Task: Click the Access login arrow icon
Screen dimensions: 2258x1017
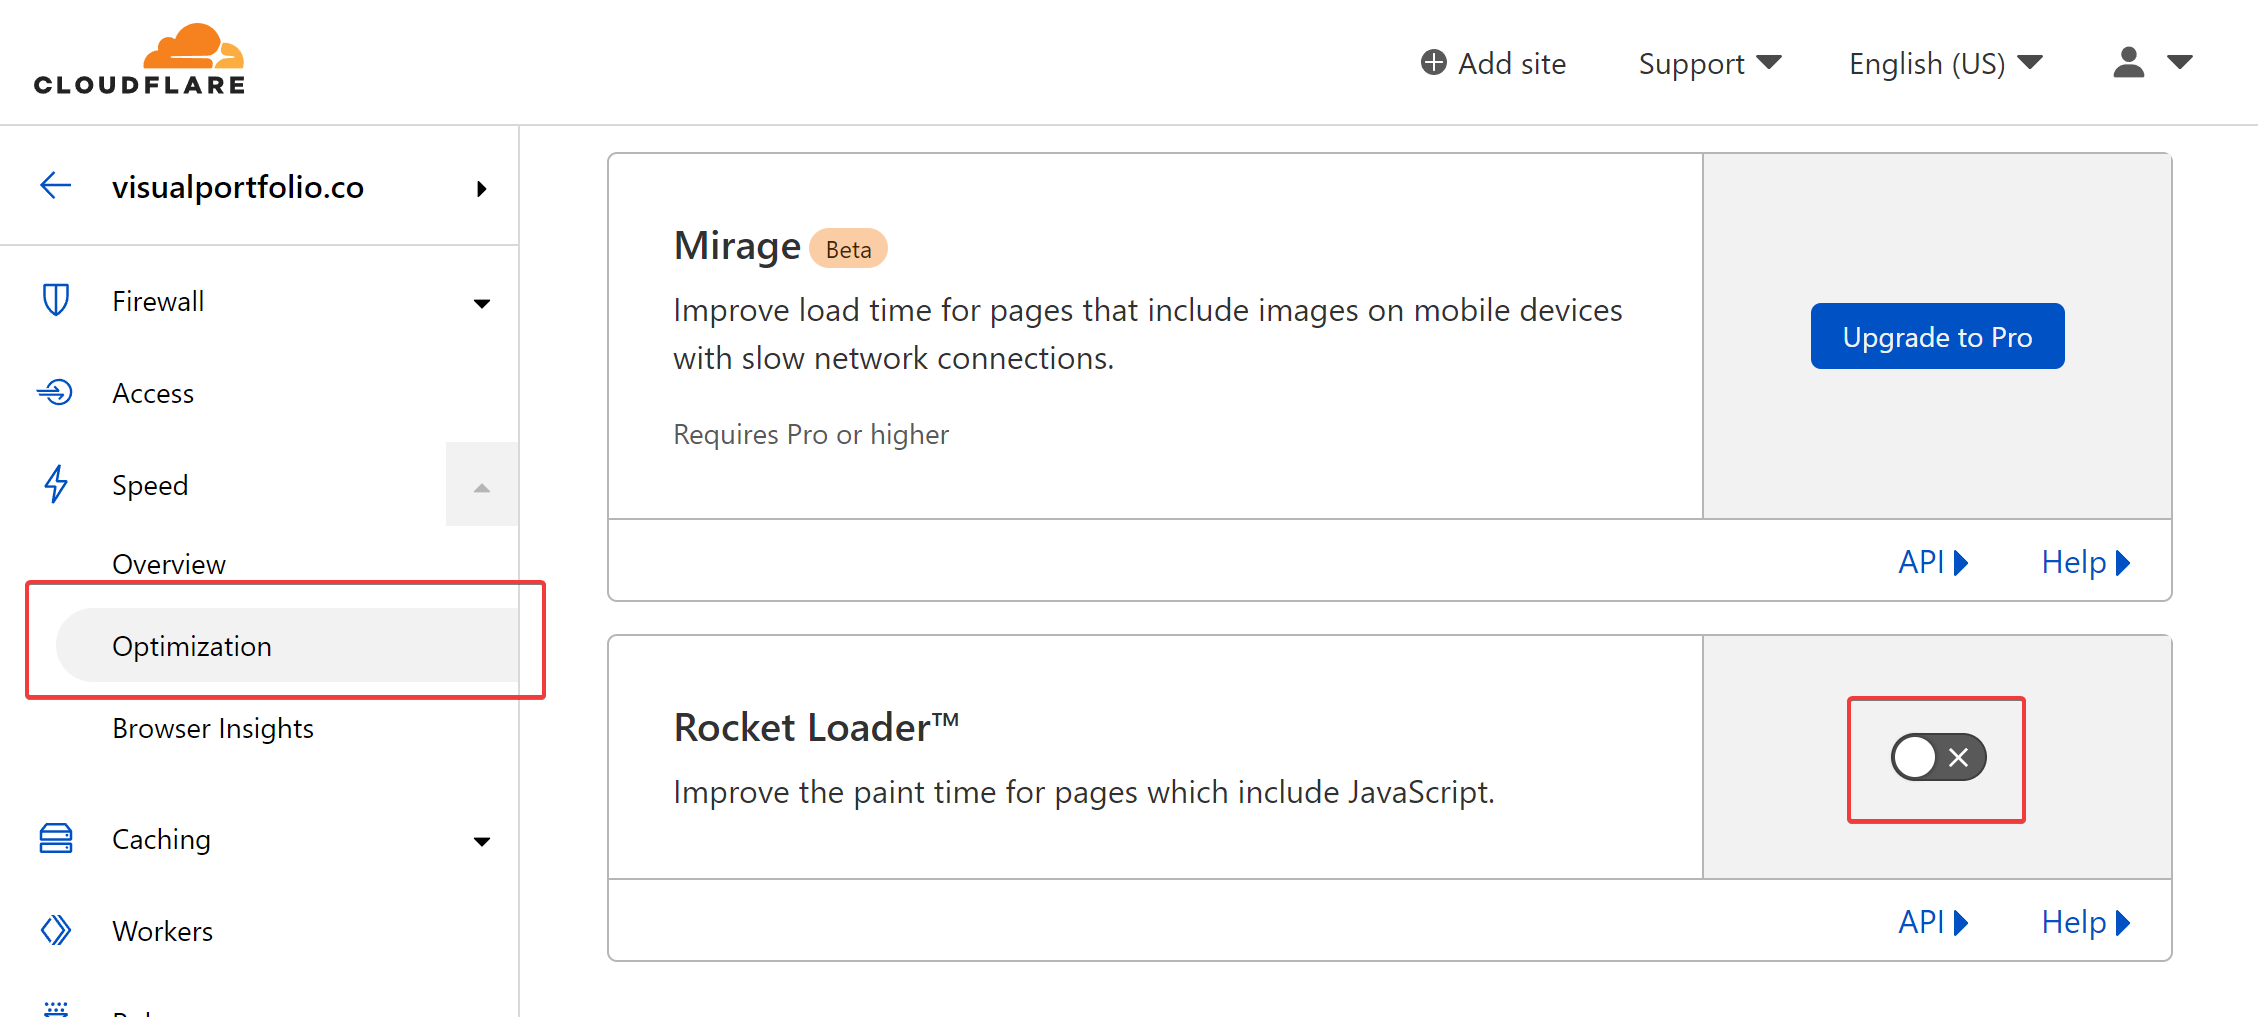Action: [56, 392]
